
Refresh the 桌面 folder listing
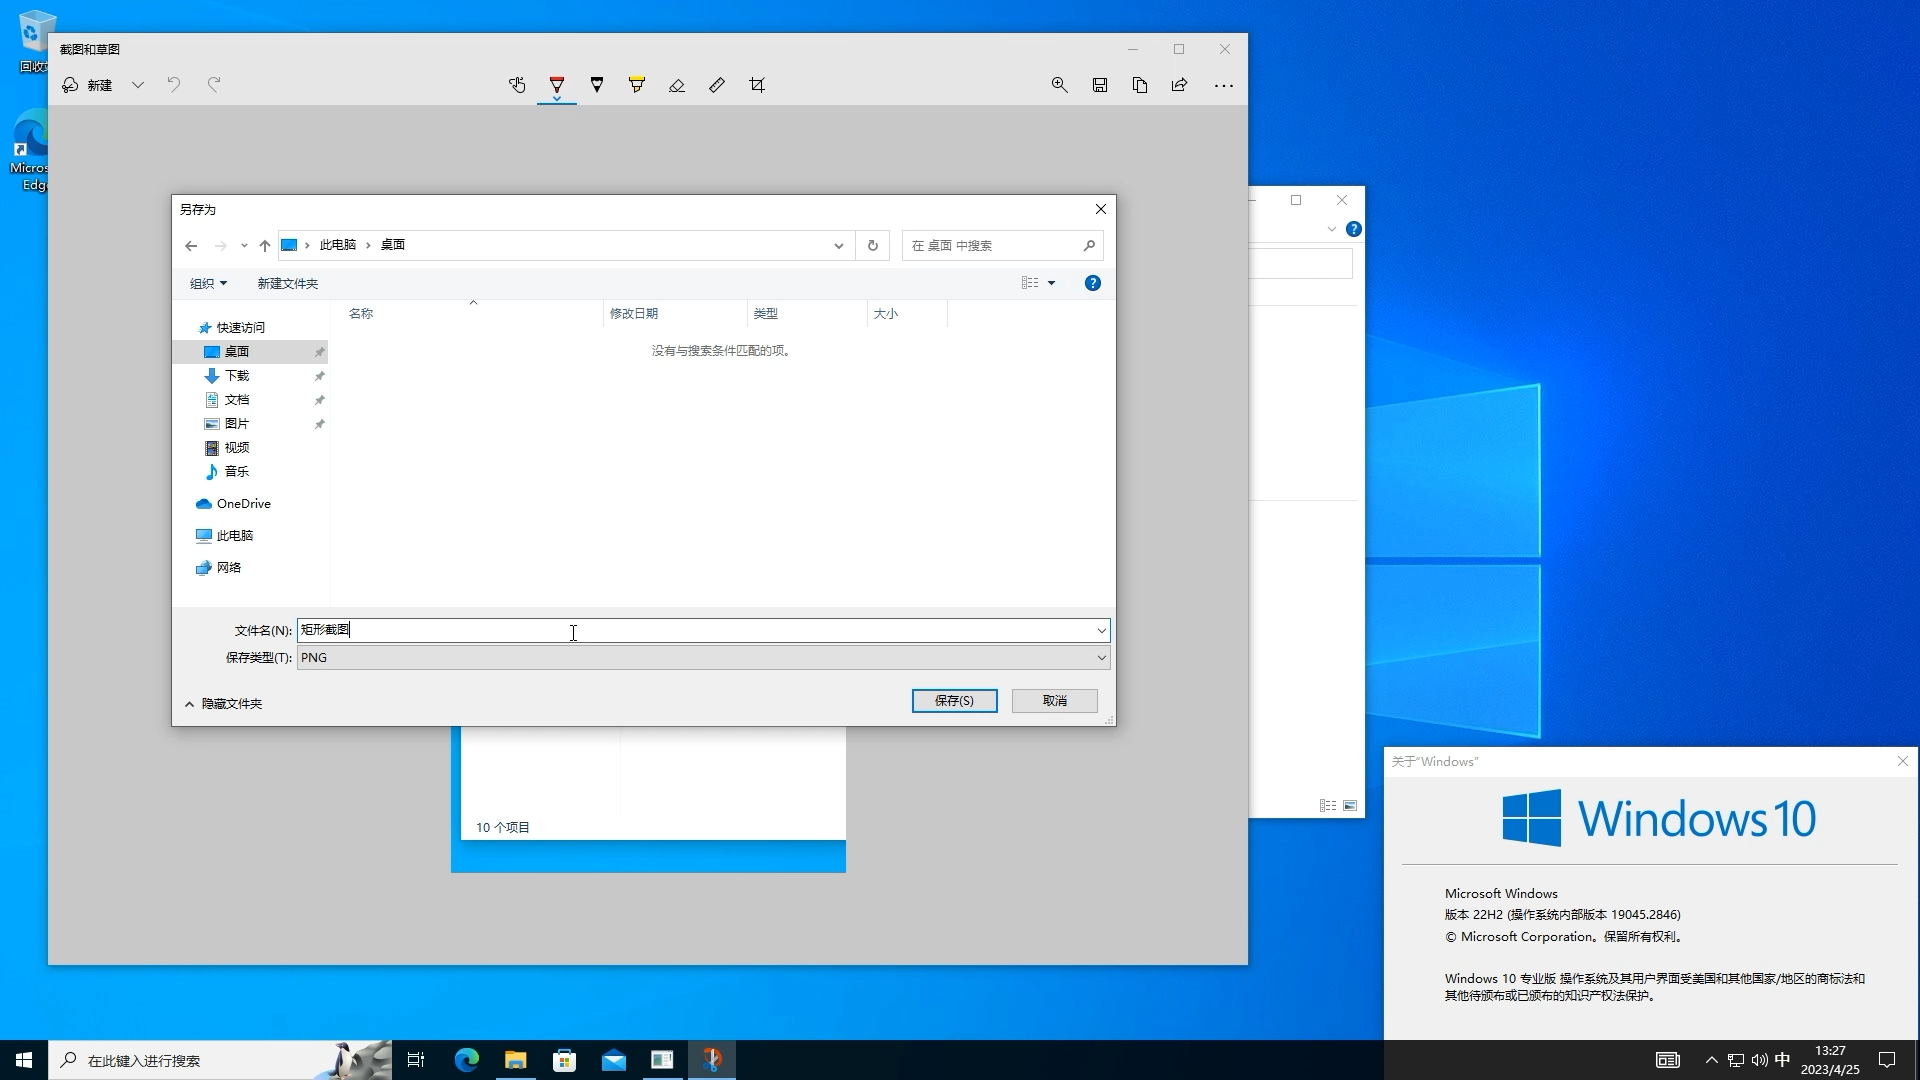873,245
